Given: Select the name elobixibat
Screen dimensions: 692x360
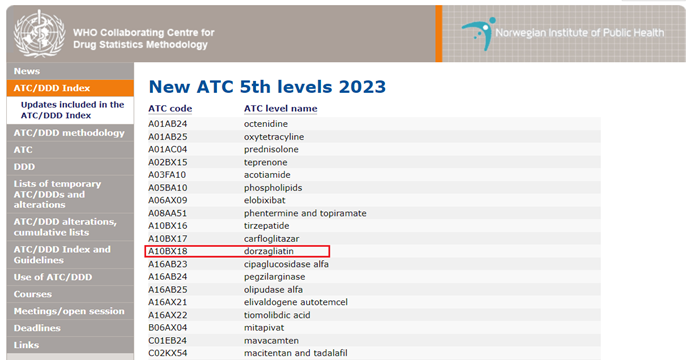Looking at the screenshot, I should (x=264, y=200).
